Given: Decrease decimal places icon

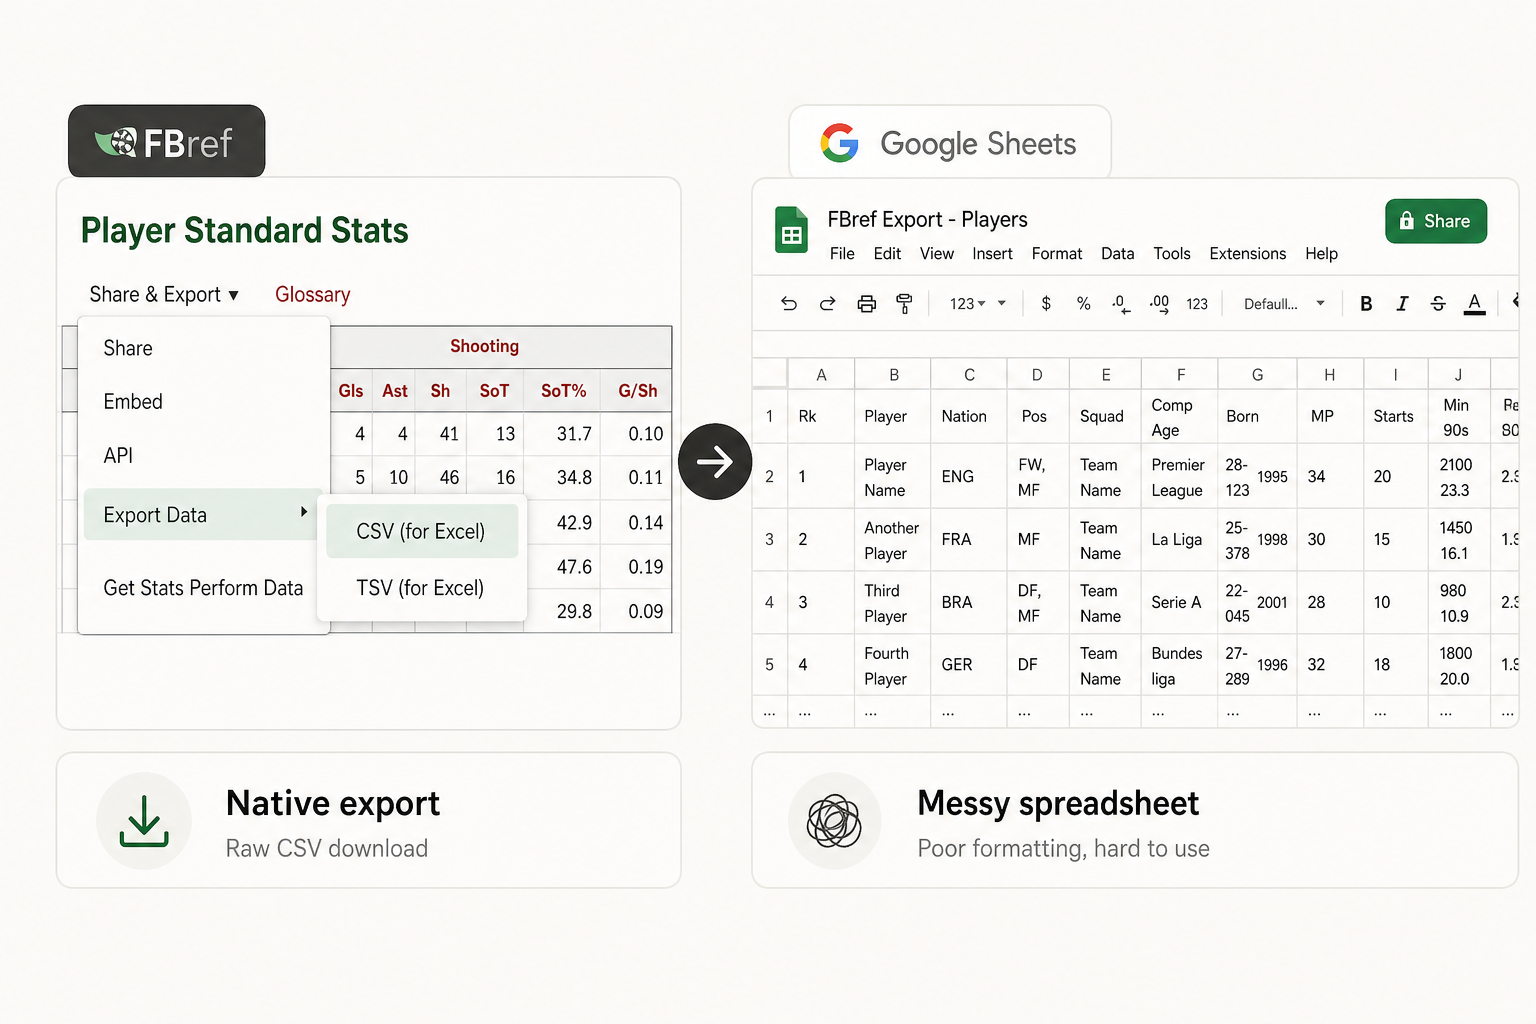Looking at the screenshot, I should (x=1121, y=304).
